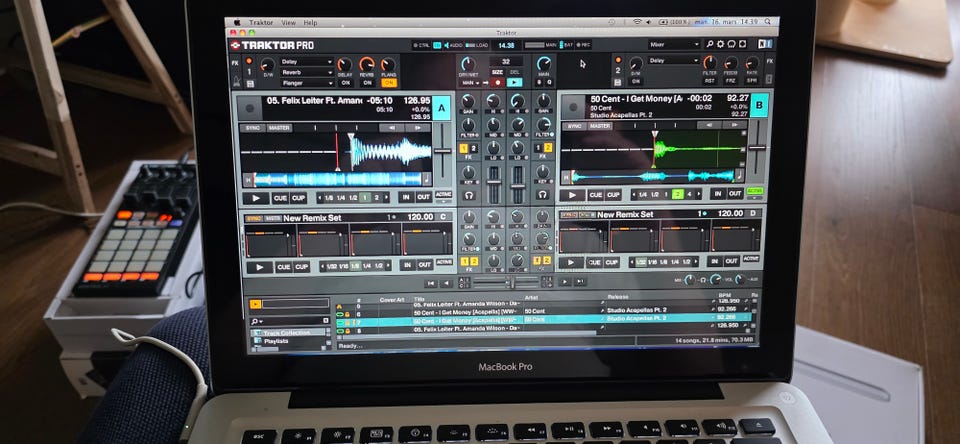The image size is (960, 444).
Task: Toggle Deck B loop ACTIVE button
Action: tap(755, 190)
